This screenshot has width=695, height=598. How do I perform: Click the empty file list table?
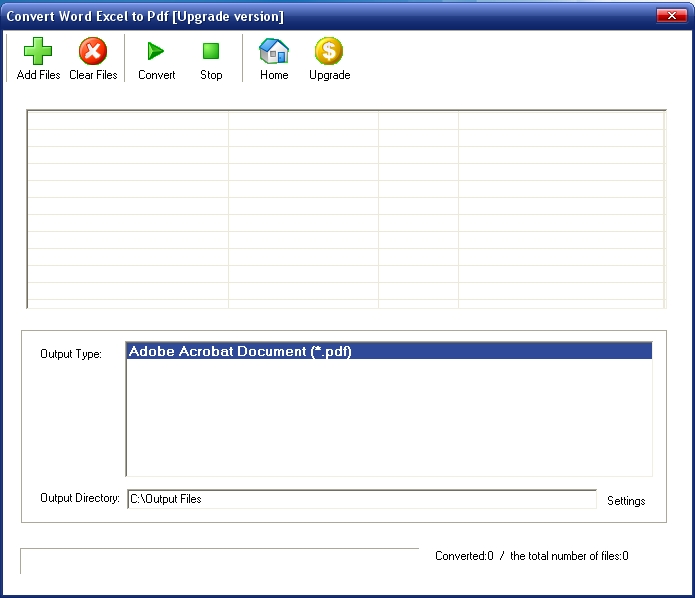click(346, 209)
